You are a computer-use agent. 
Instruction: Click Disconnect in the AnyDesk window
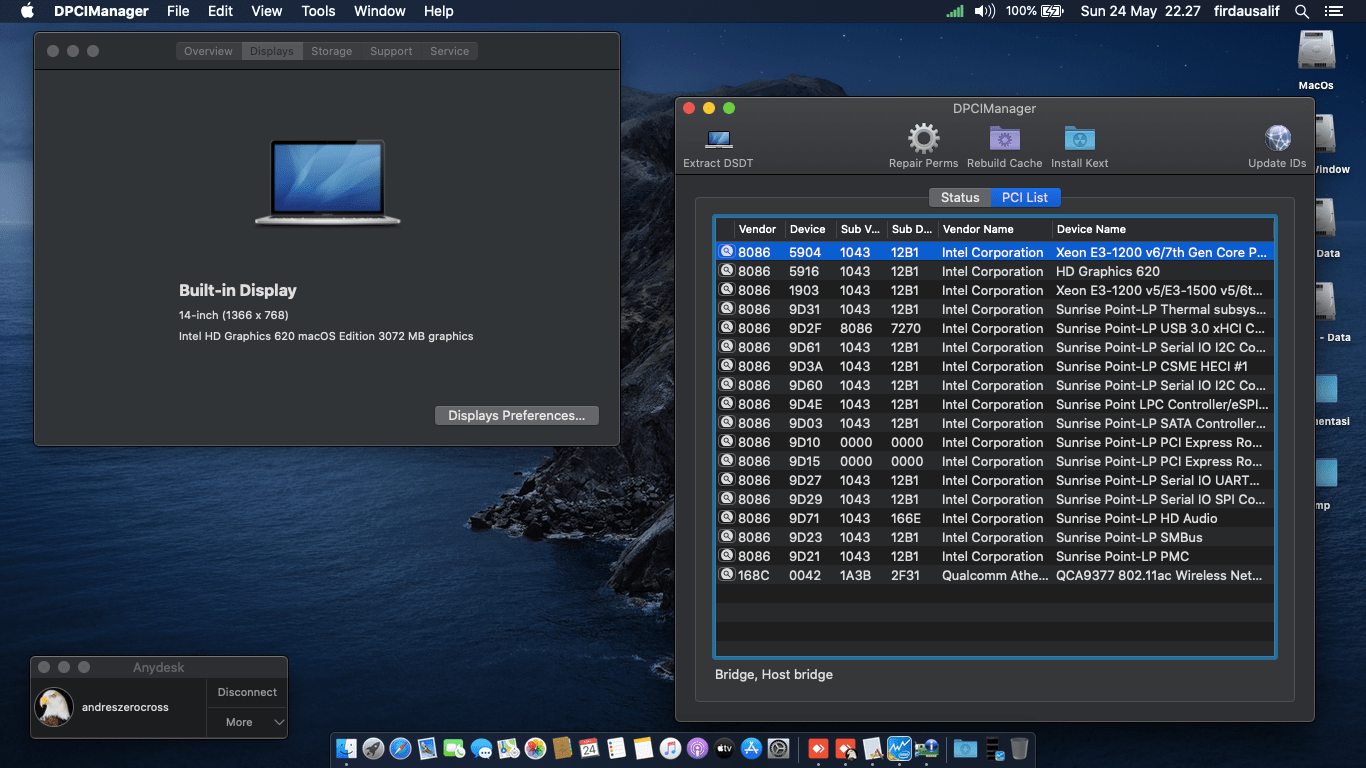point(246,691)
